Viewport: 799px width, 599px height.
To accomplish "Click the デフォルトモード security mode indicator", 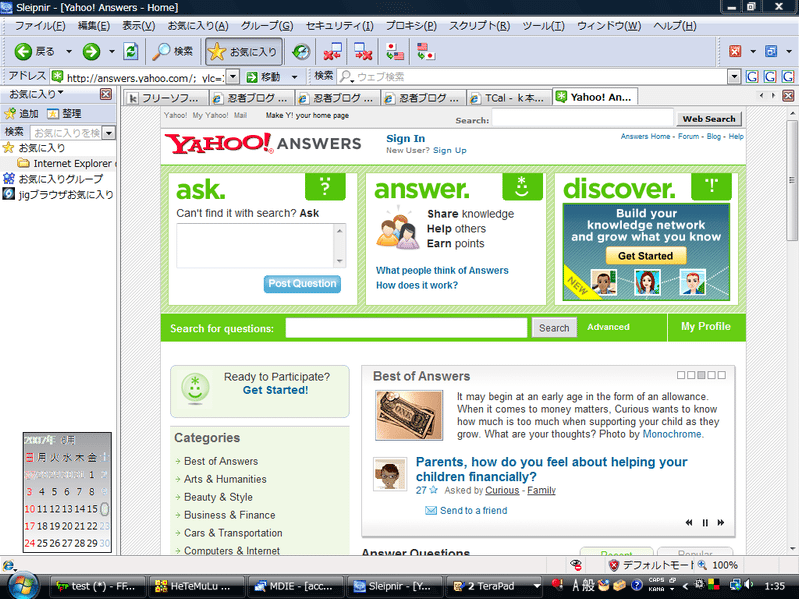I will pos(651,565).
